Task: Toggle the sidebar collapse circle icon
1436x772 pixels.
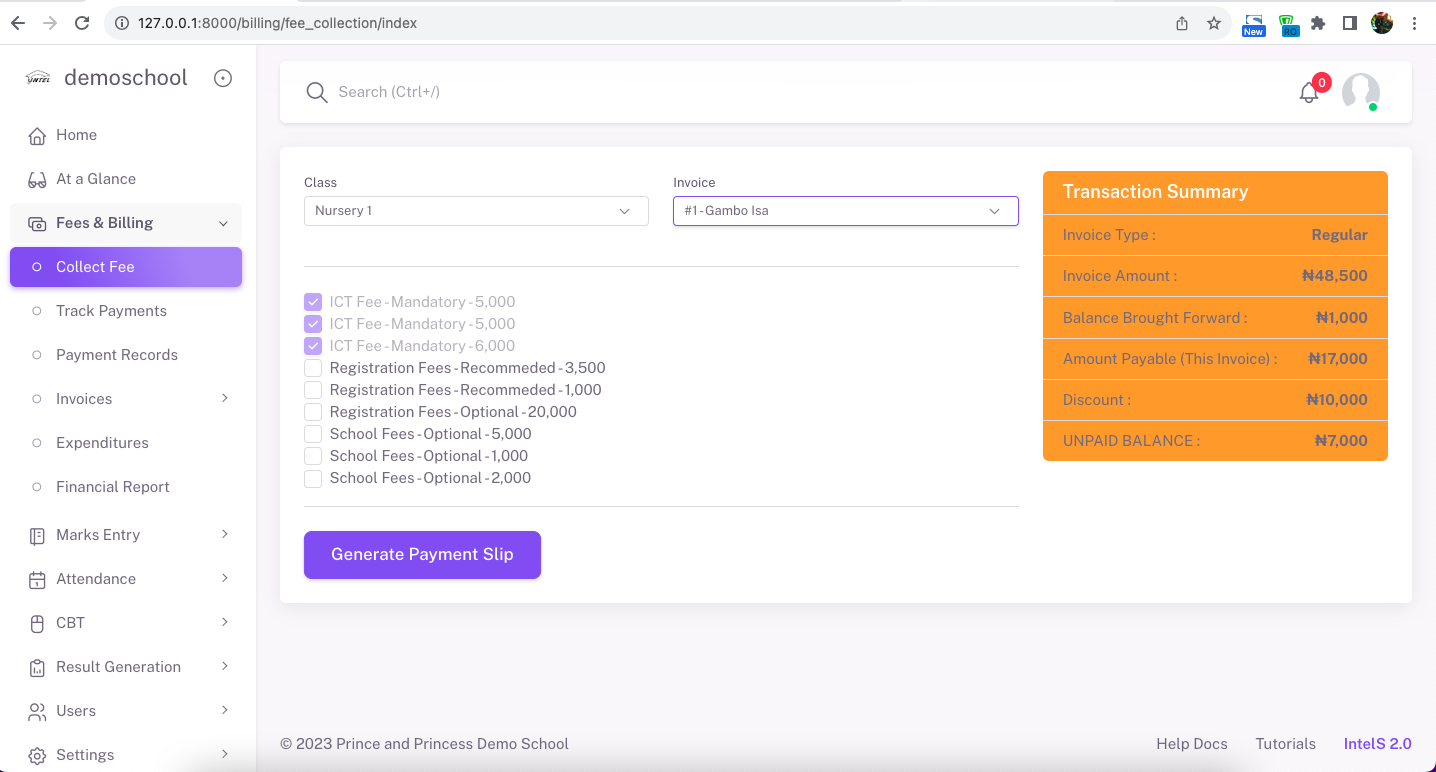Action: tap(223, 78)
